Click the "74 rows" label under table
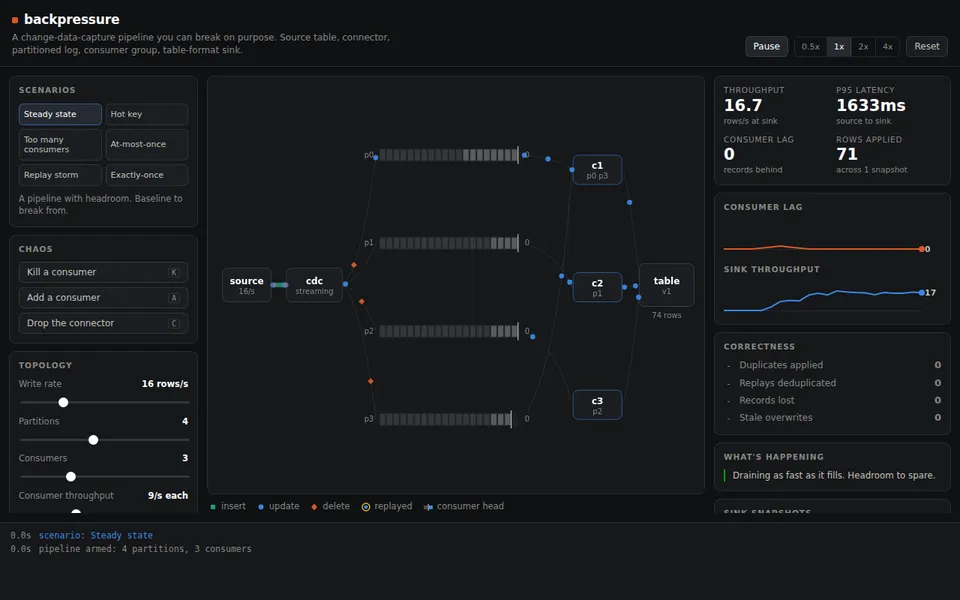Viewport: 960px width, 600px height. 666,315
